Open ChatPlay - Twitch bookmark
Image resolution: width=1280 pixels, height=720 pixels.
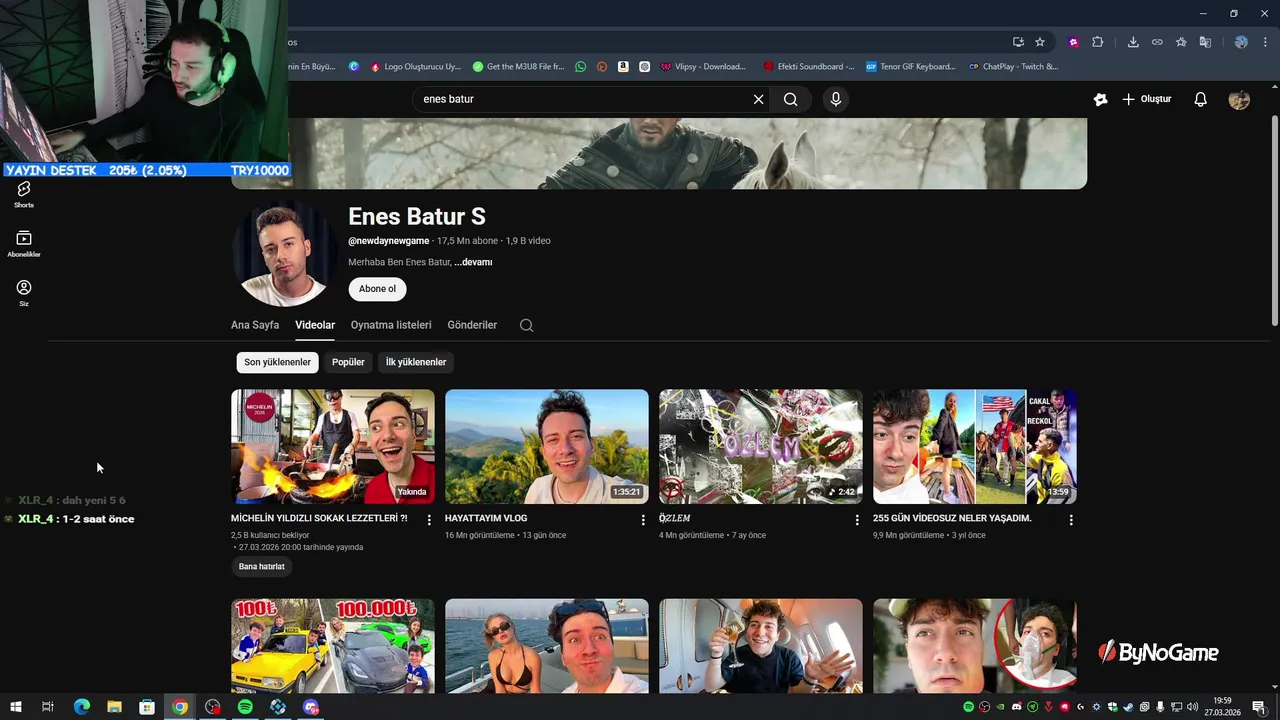coord(1013,67)
